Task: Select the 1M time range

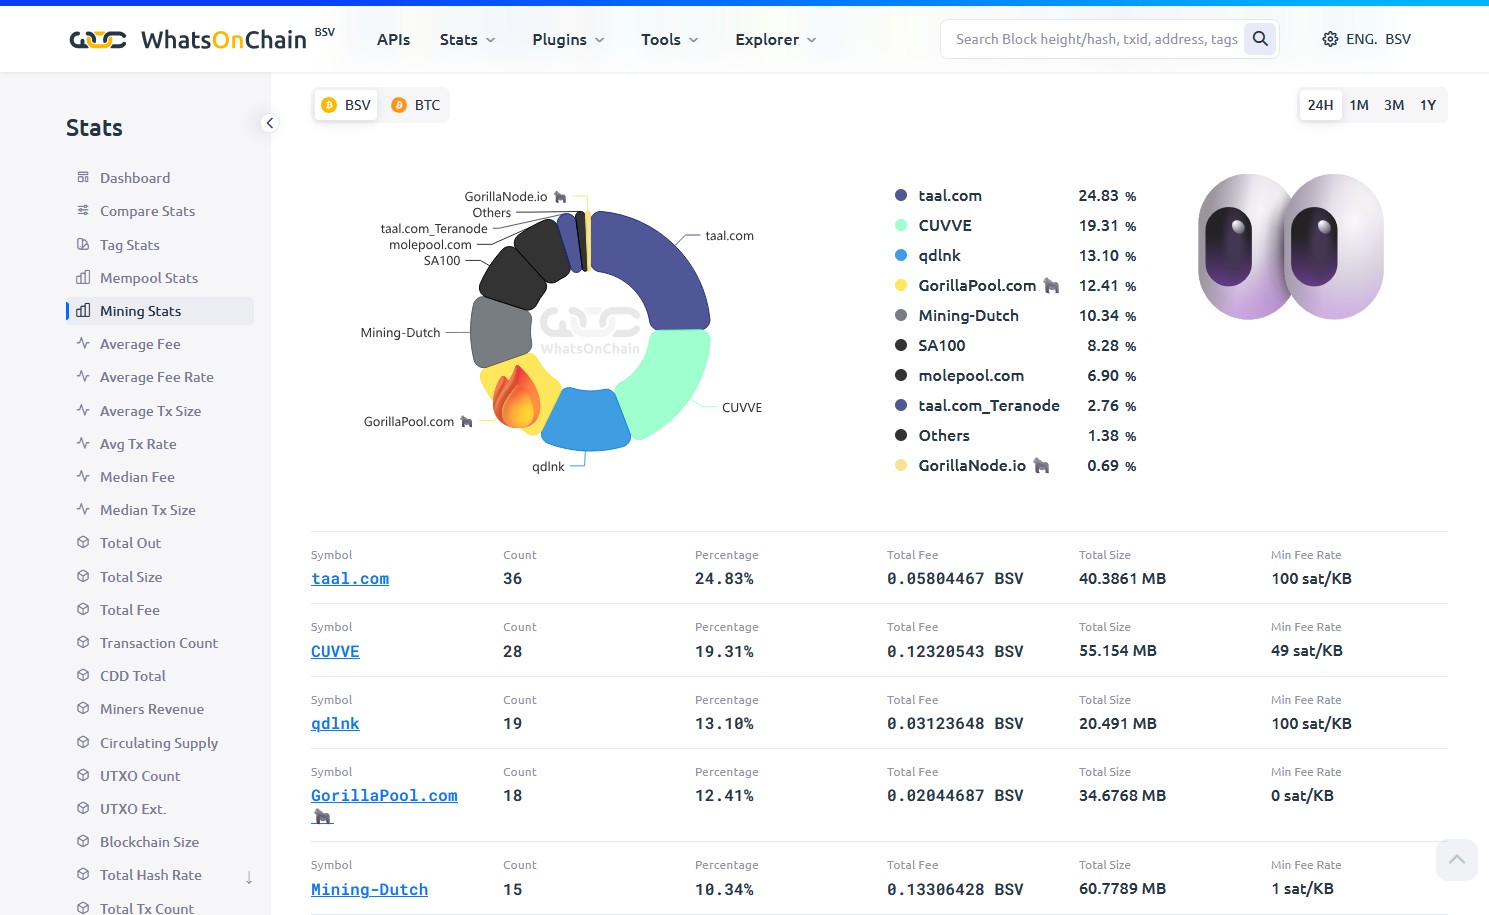Action: [x=1359, y=105]
